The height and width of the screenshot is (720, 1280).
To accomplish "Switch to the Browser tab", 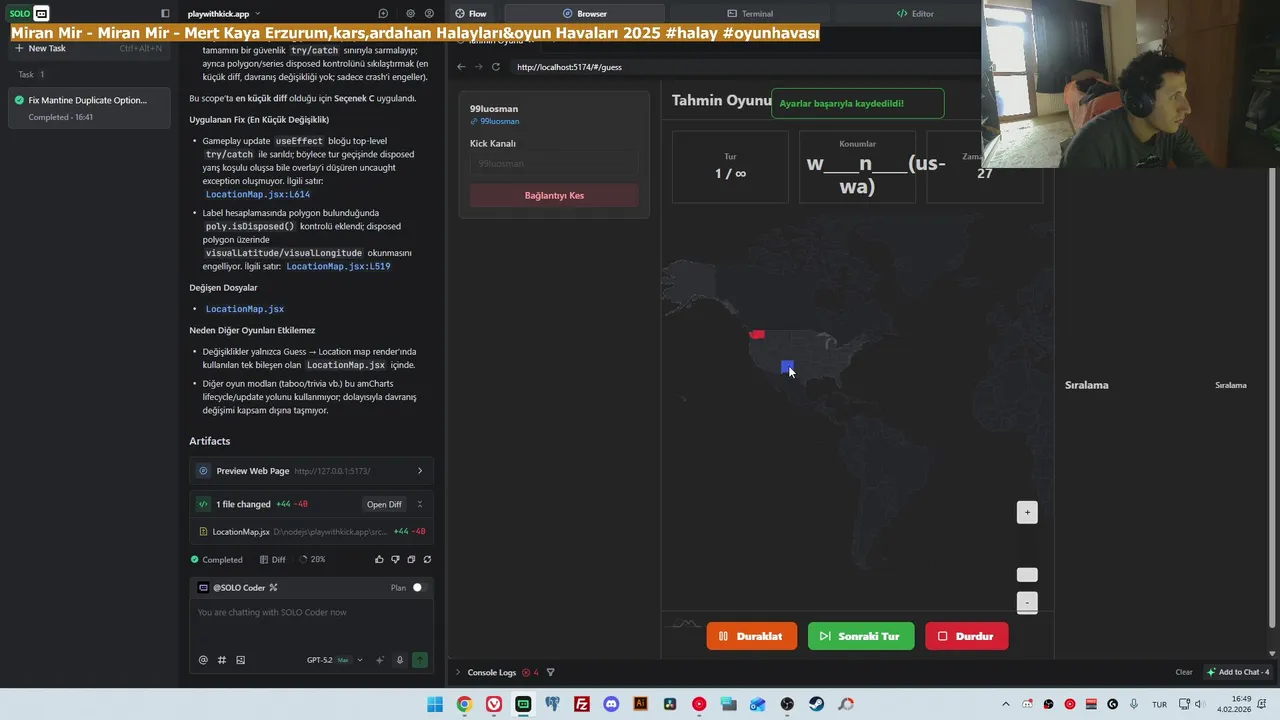I will tap(585, 14).
